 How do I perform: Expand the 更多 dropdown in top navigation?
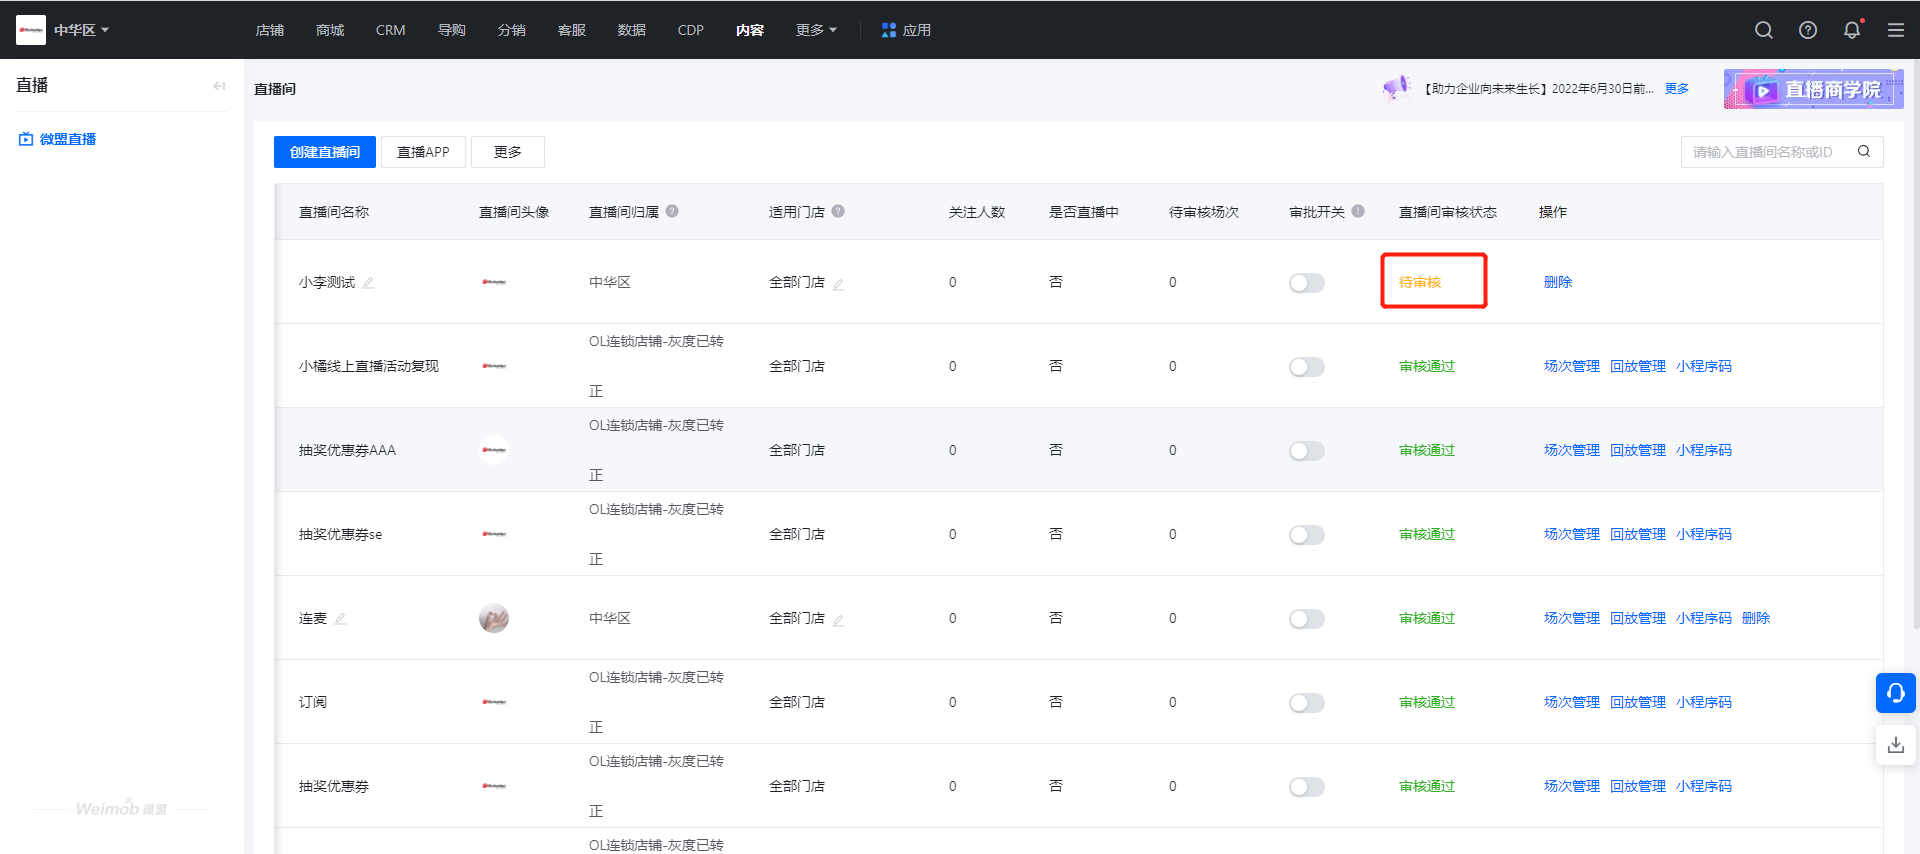point(816,30)
